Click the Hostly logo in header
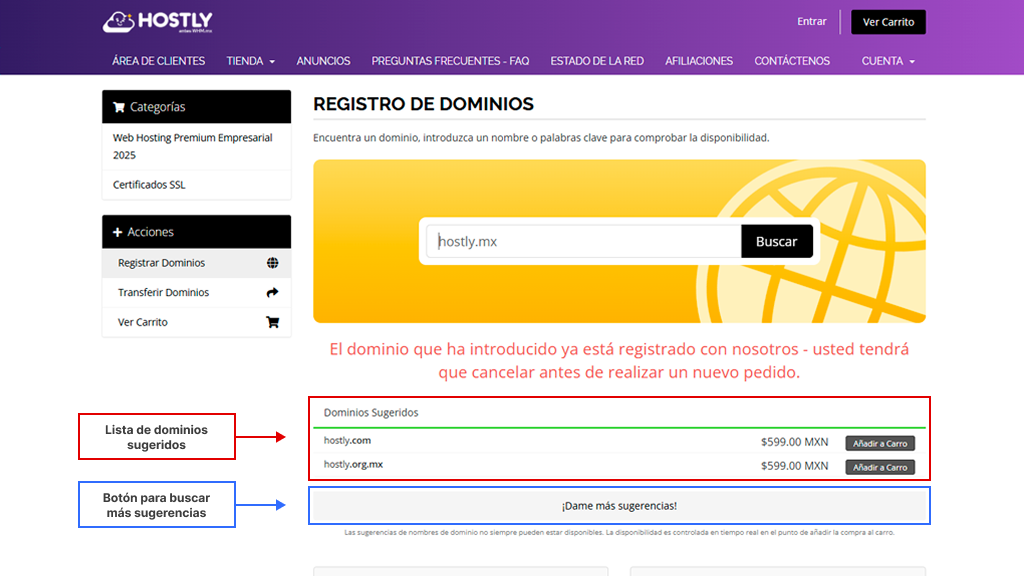This screenshot has height=576, width=1024. [x=157, y=22]
